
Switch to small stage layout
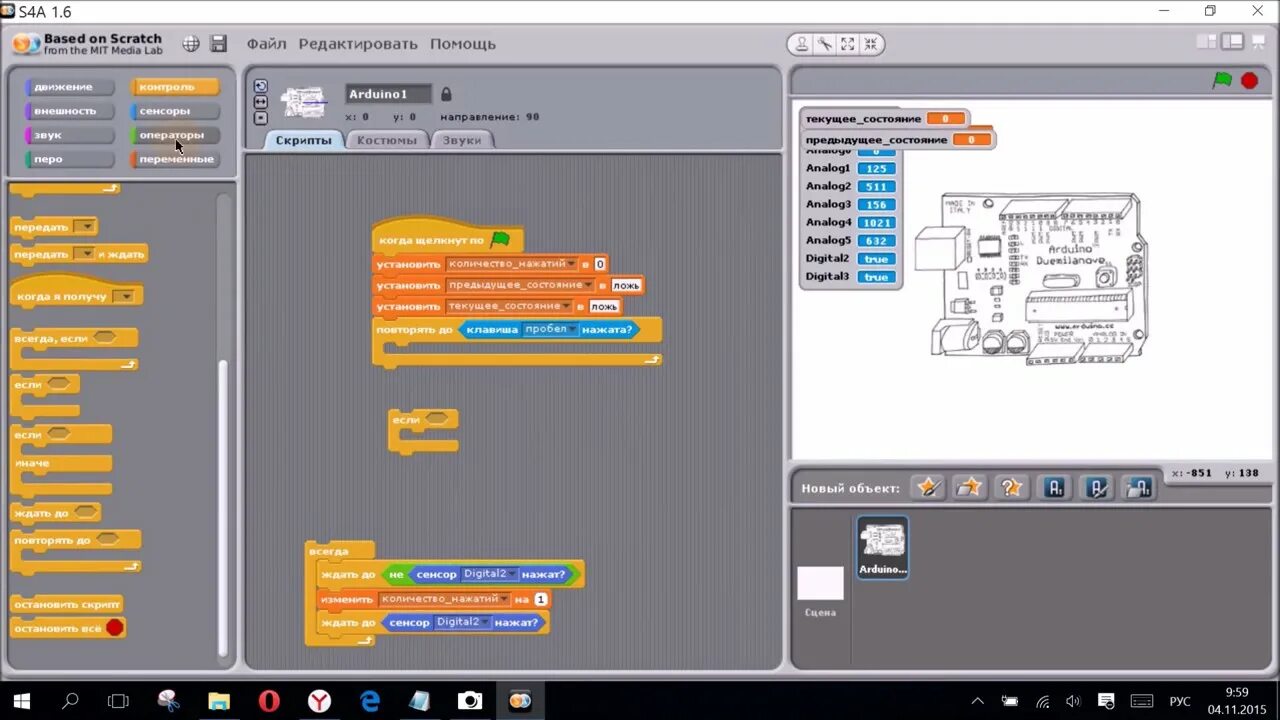(x=1208, y=42)
